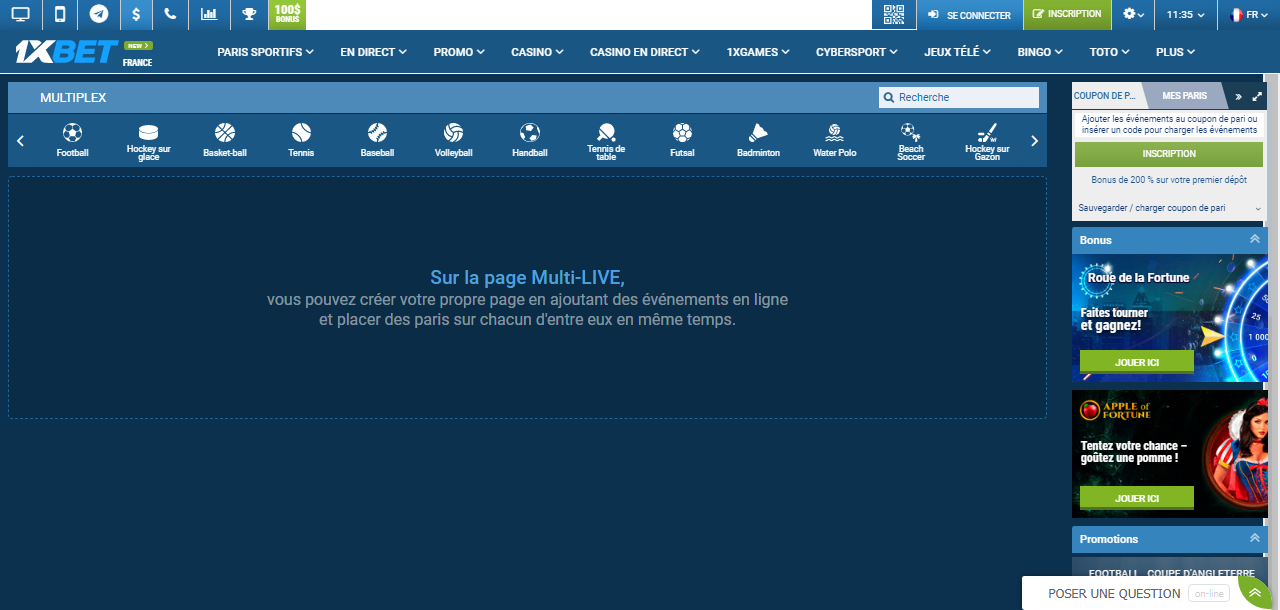Collapse the coupon sidebar with double arrows
1280x610 pixels.
(1238, 97)
